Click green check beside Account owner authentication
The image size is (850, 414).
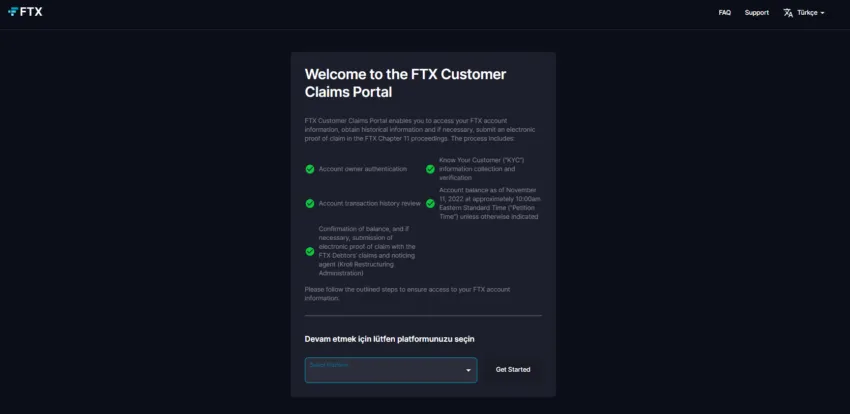coord(310,169)
